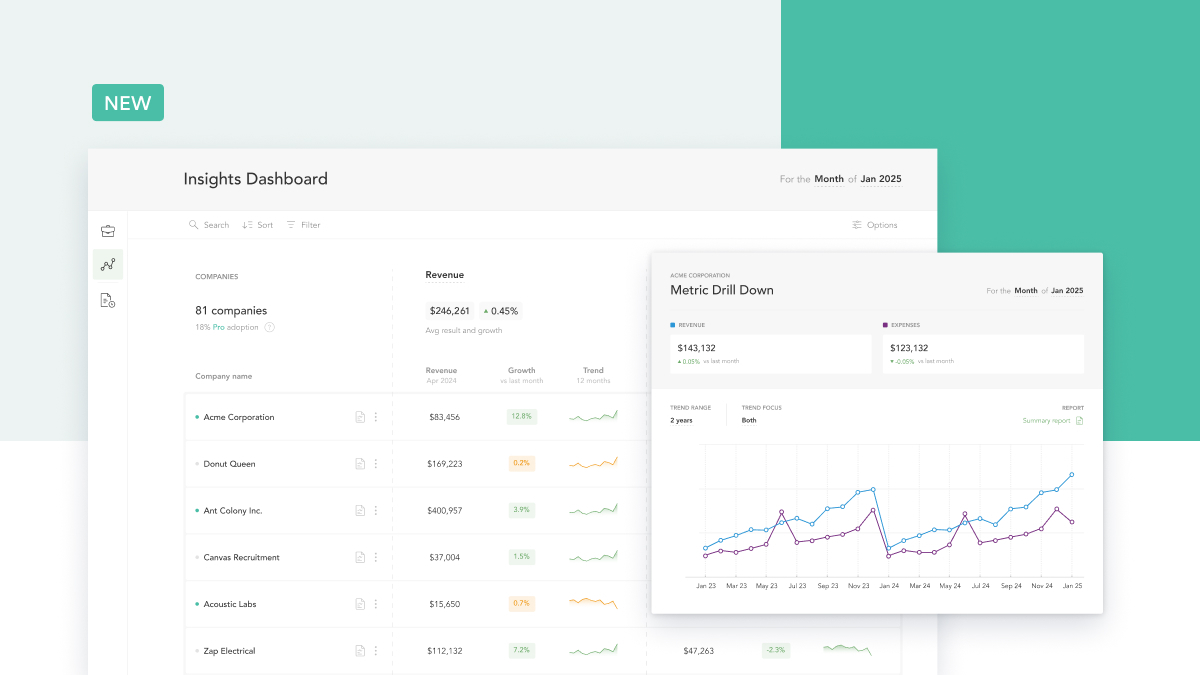Change trend focus Both

[x=749, y=421]
